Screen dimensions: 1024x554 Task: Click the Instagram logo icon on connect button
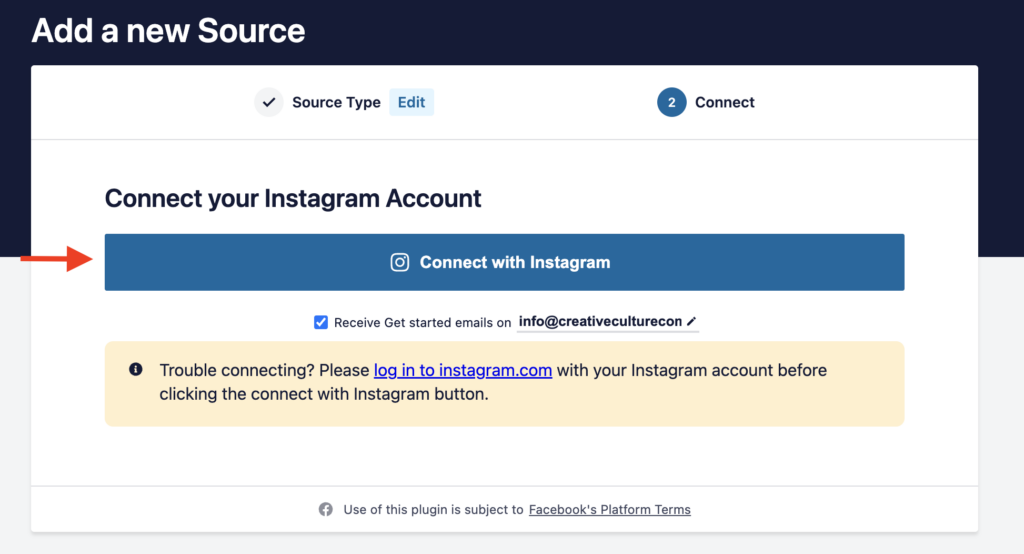coord(400,262)
